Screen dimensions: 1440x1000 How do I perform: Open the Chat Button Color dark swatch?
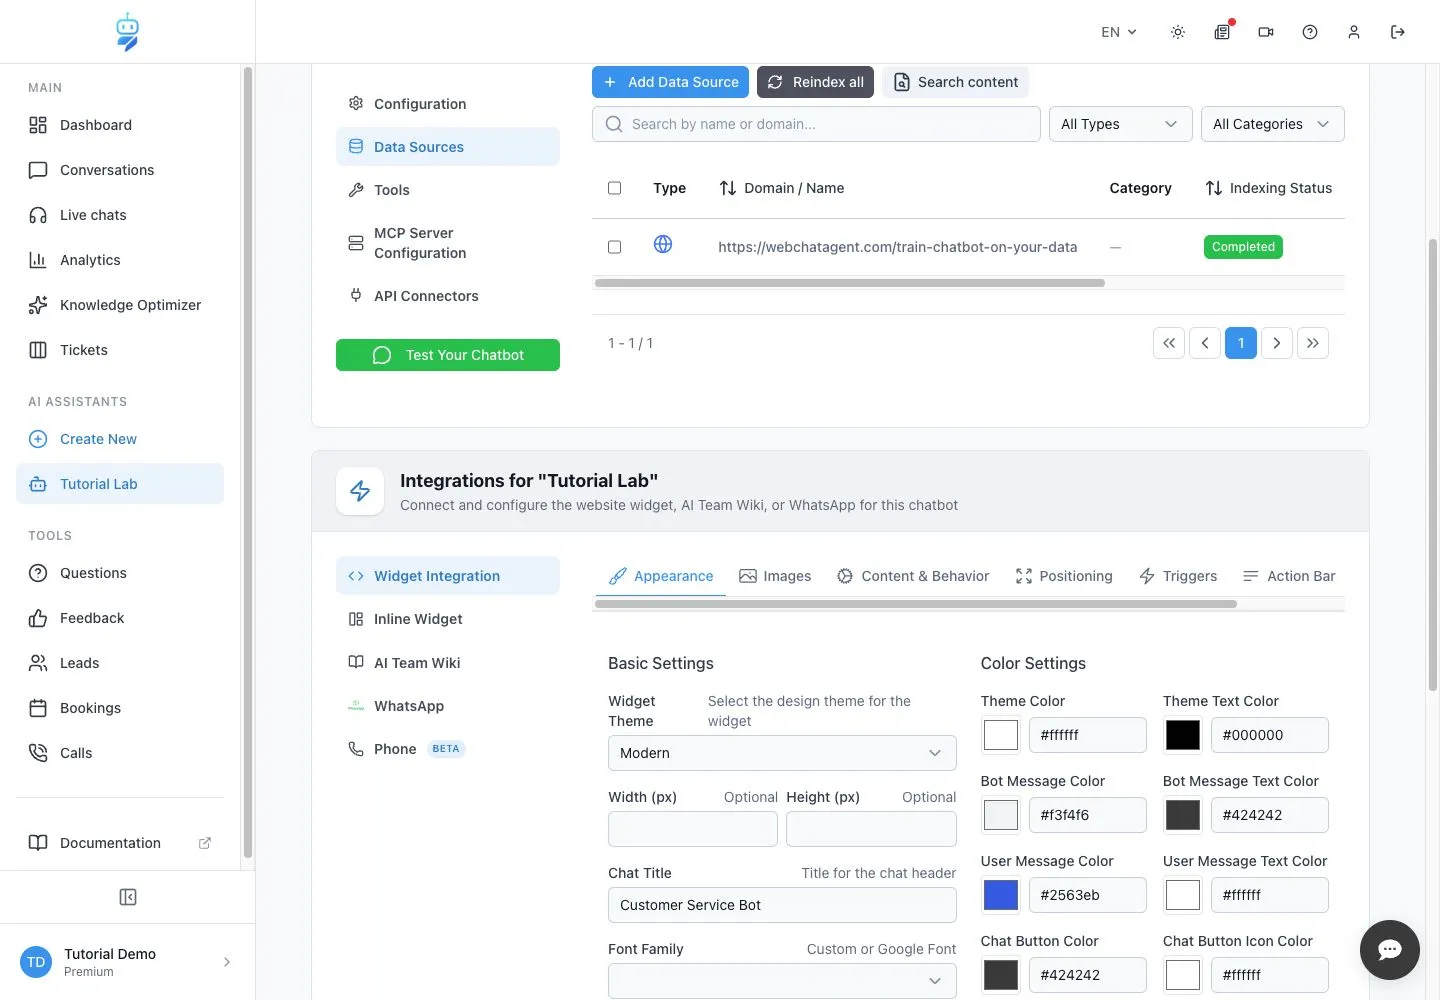1001,975
